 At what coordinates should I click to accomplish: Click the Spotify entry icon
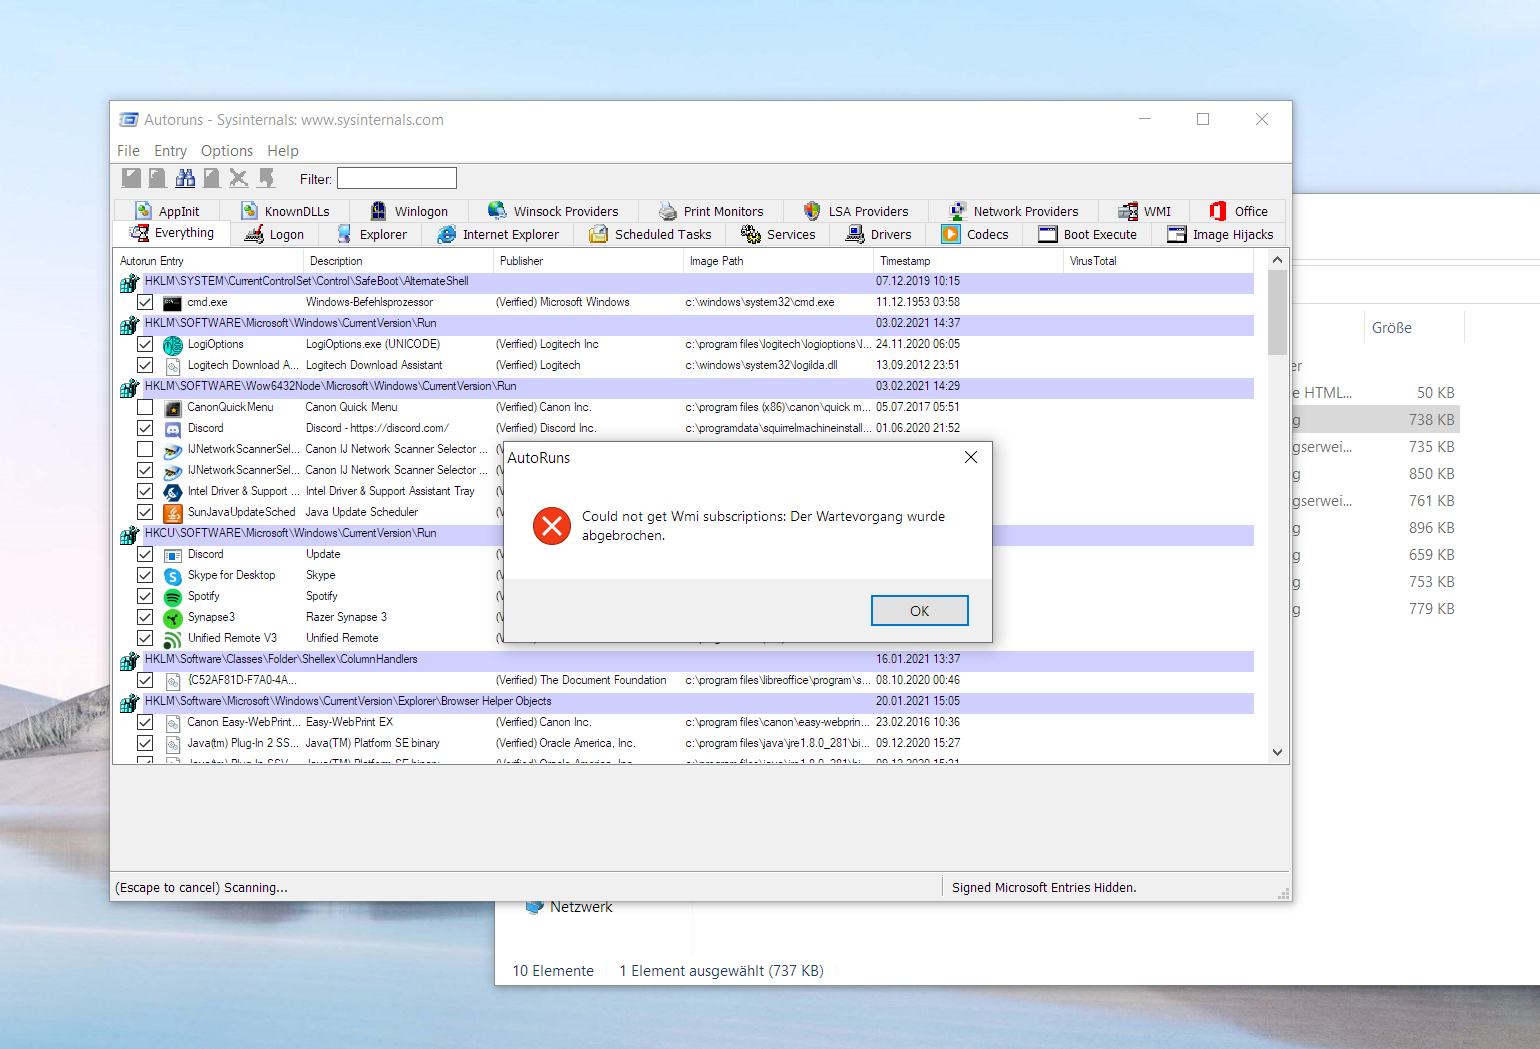click(x=173, y=597)
